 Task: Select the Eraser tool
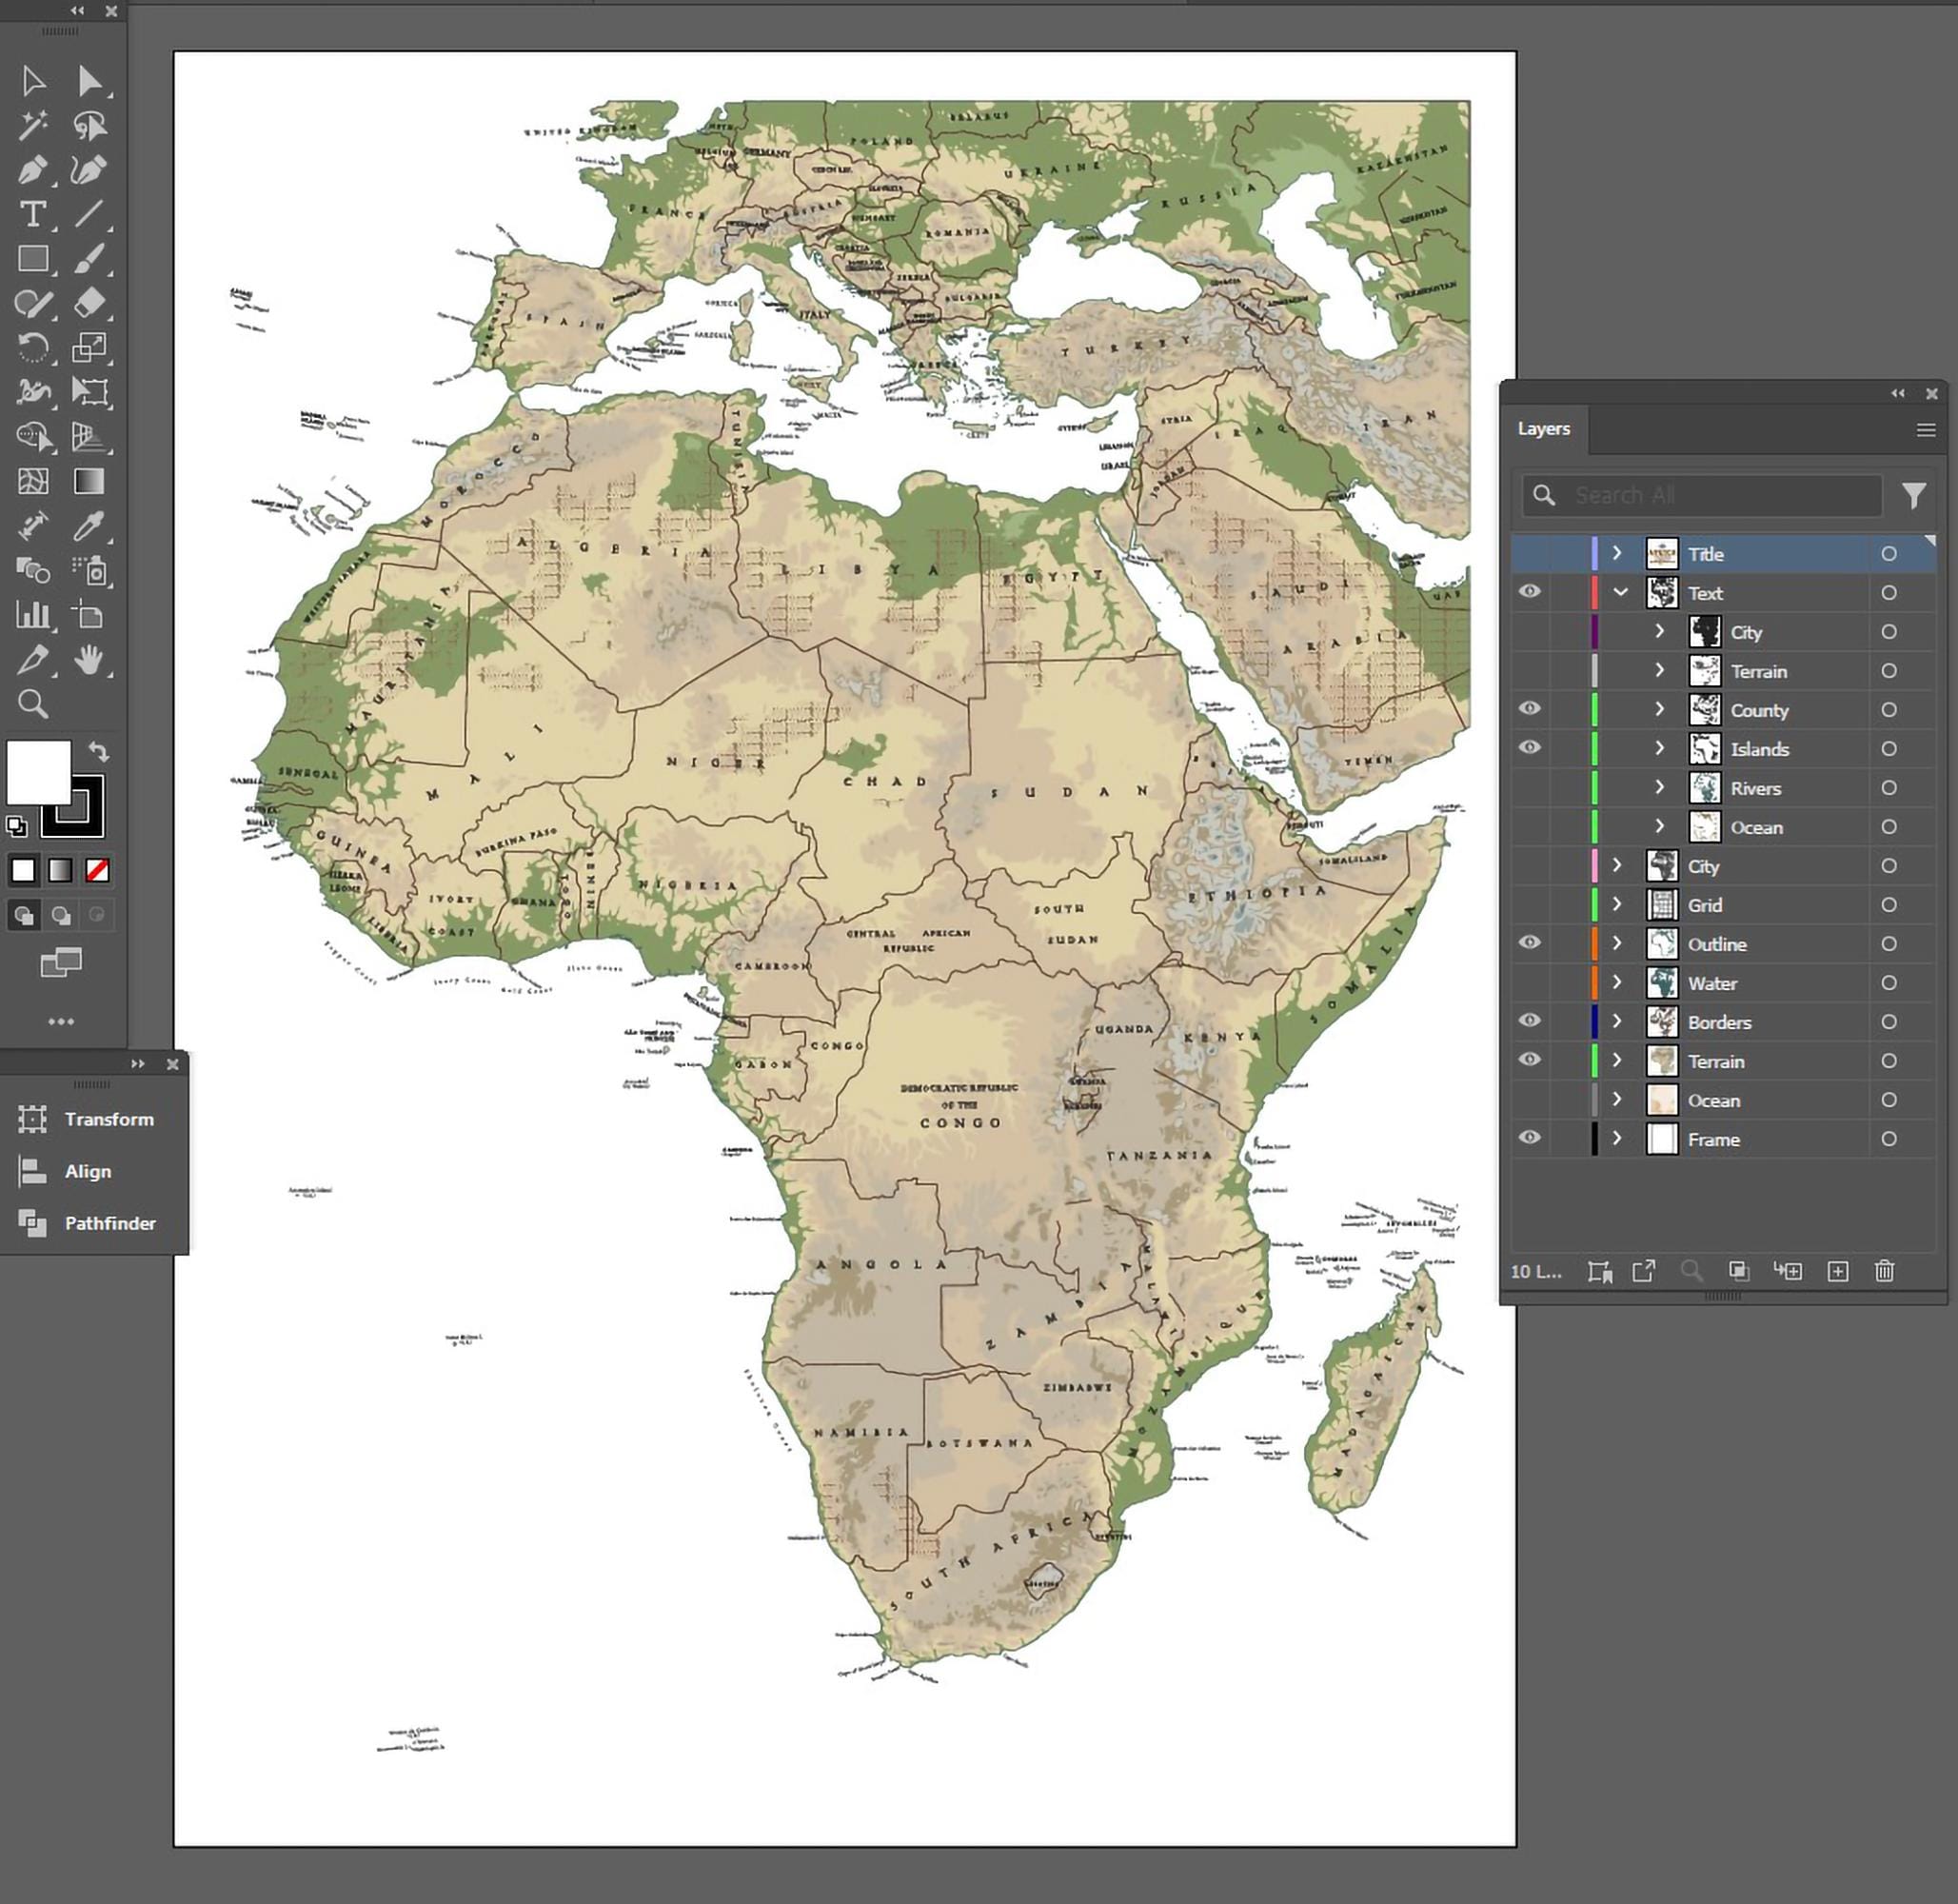coord(89,303)
